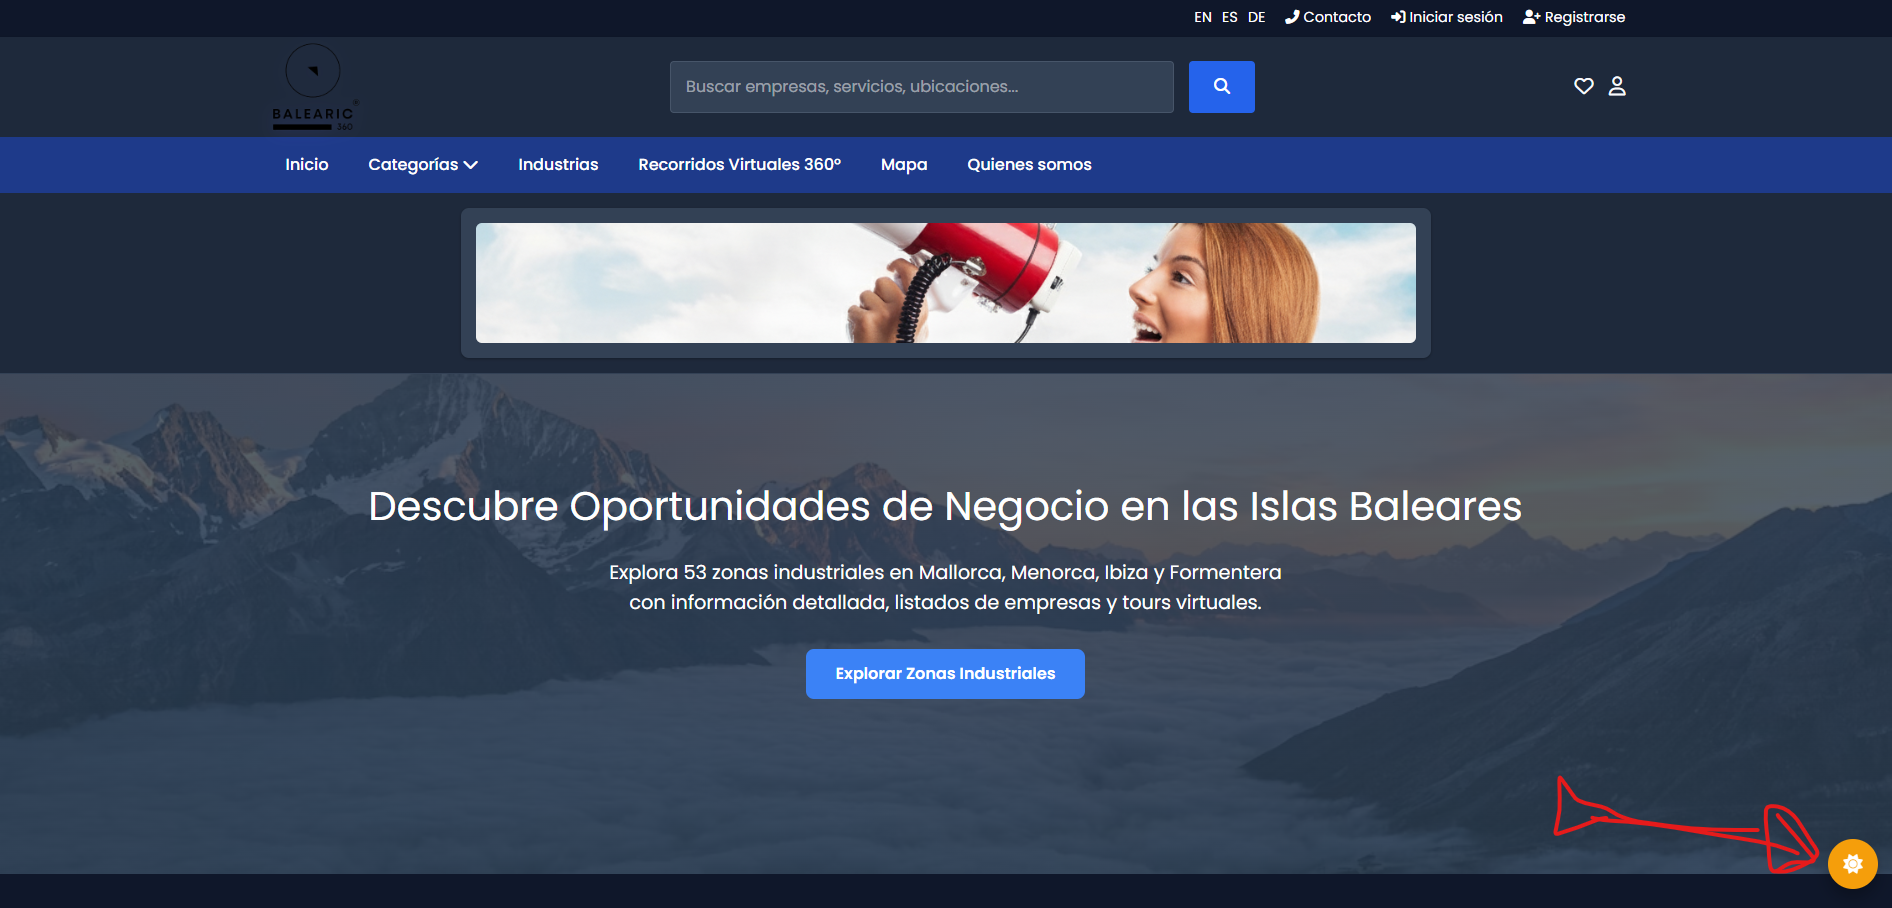The image size is (1892, 908).
Task: Click inside the company search field
Action: (x=921, y=86)
